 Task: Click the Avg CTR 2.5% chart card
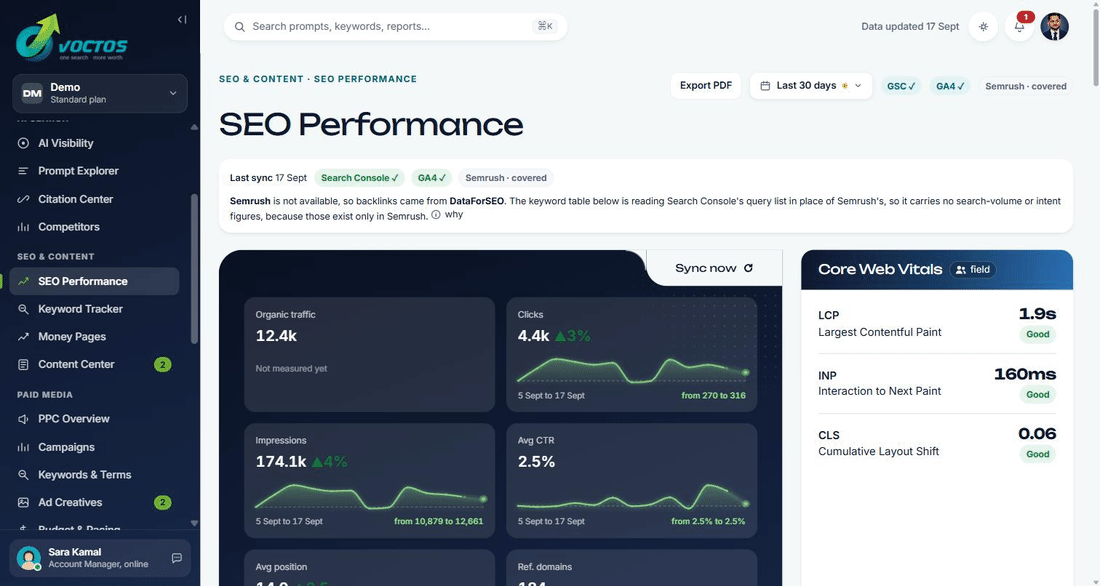[x=631, y=481]
